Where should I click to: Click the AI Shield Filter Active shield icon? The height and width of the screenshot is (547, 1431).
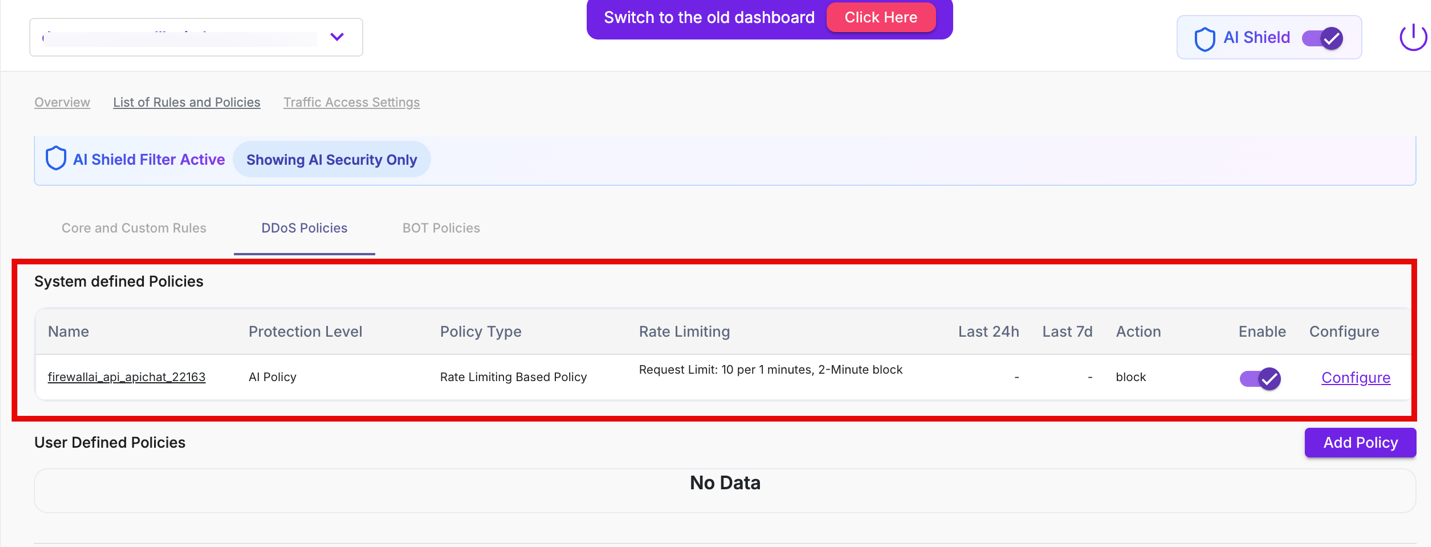pyautogui.click(x=56, y=159)
